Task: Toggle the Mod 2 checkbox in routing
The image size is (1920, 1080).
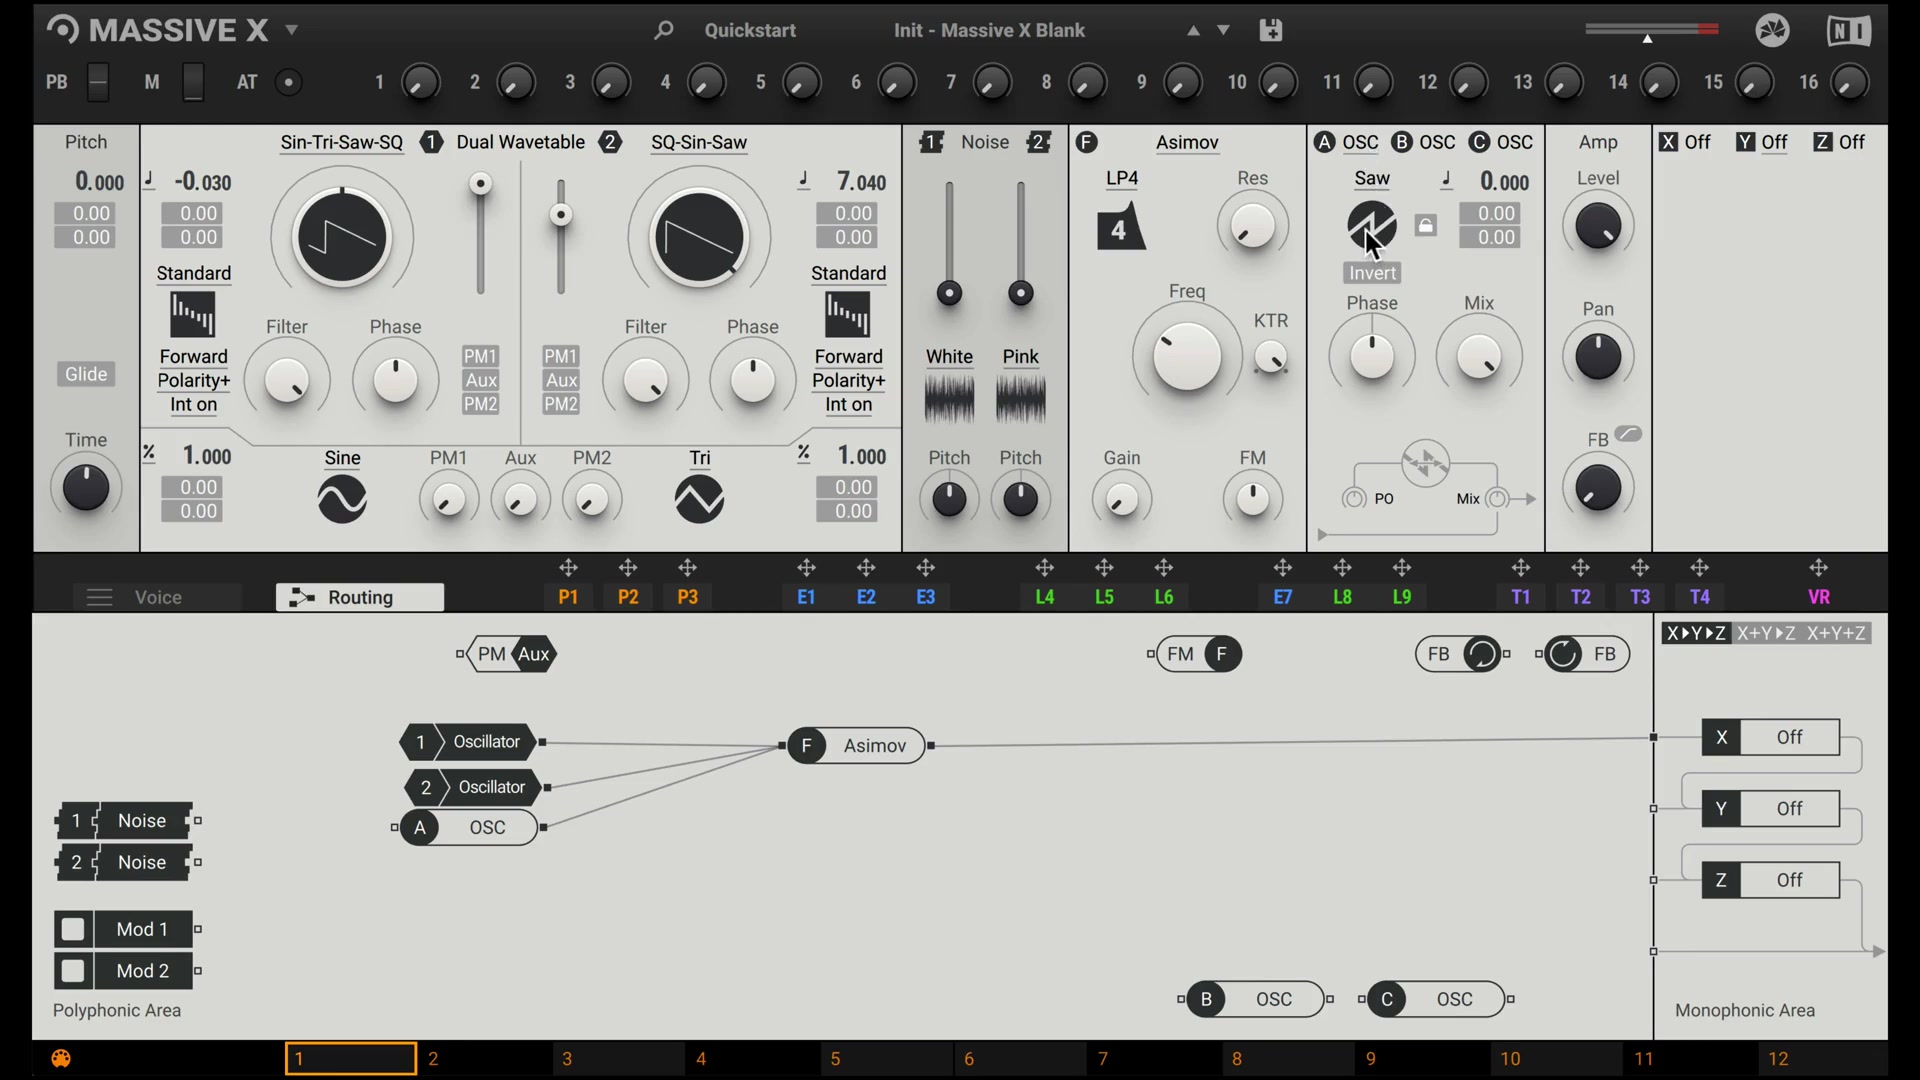Action: 73,971
